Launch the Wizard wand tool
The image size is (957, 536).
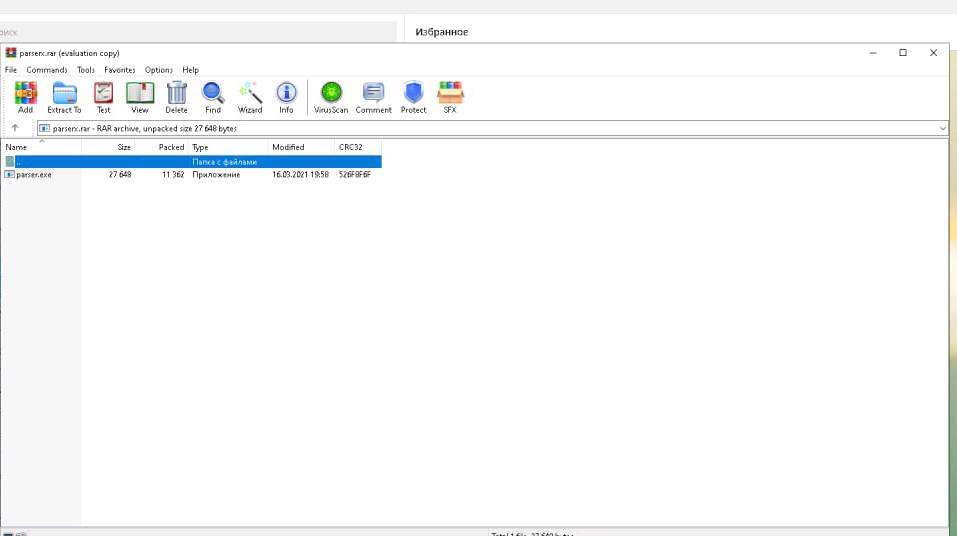[250, 97]
